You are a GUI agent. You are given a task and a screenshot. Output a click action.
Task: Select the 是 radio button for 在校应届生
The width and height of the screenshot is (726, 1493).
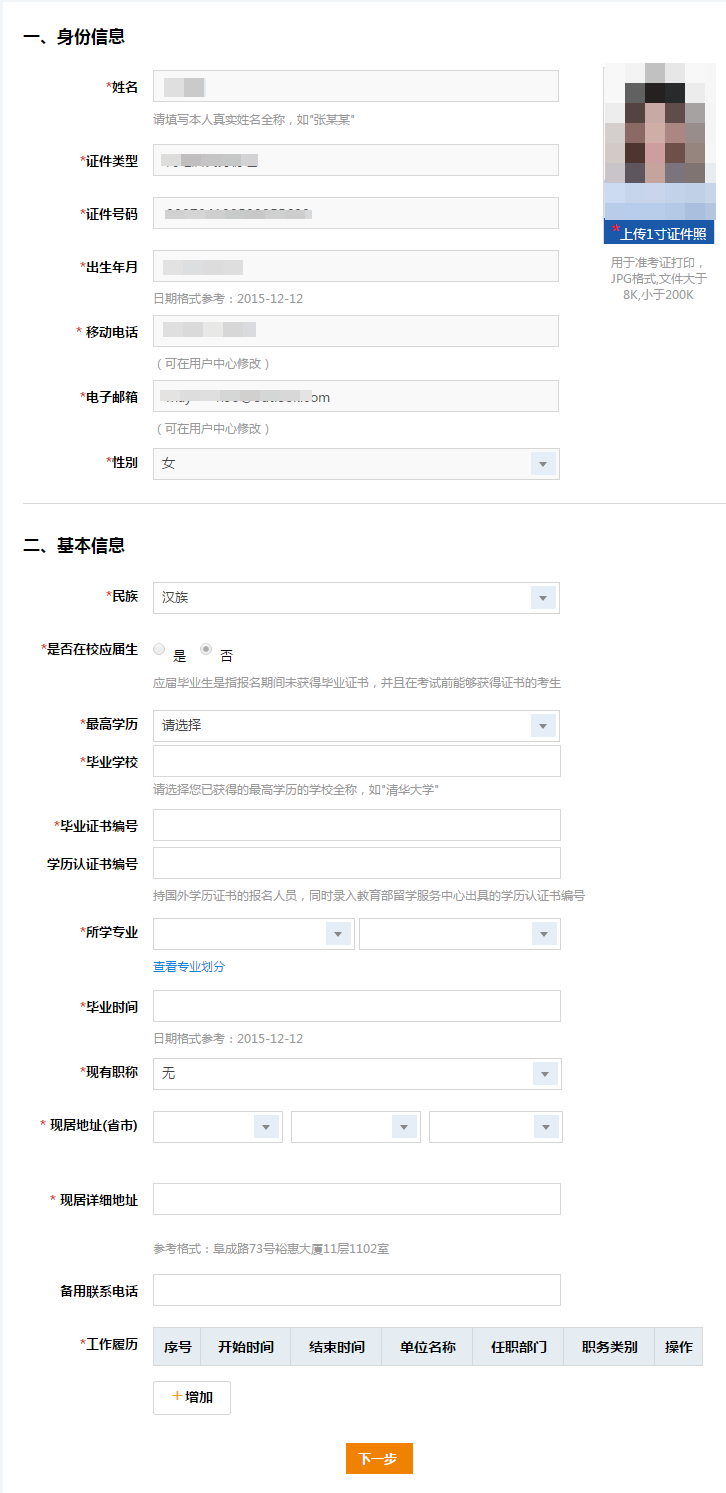[x=160, y=649]
